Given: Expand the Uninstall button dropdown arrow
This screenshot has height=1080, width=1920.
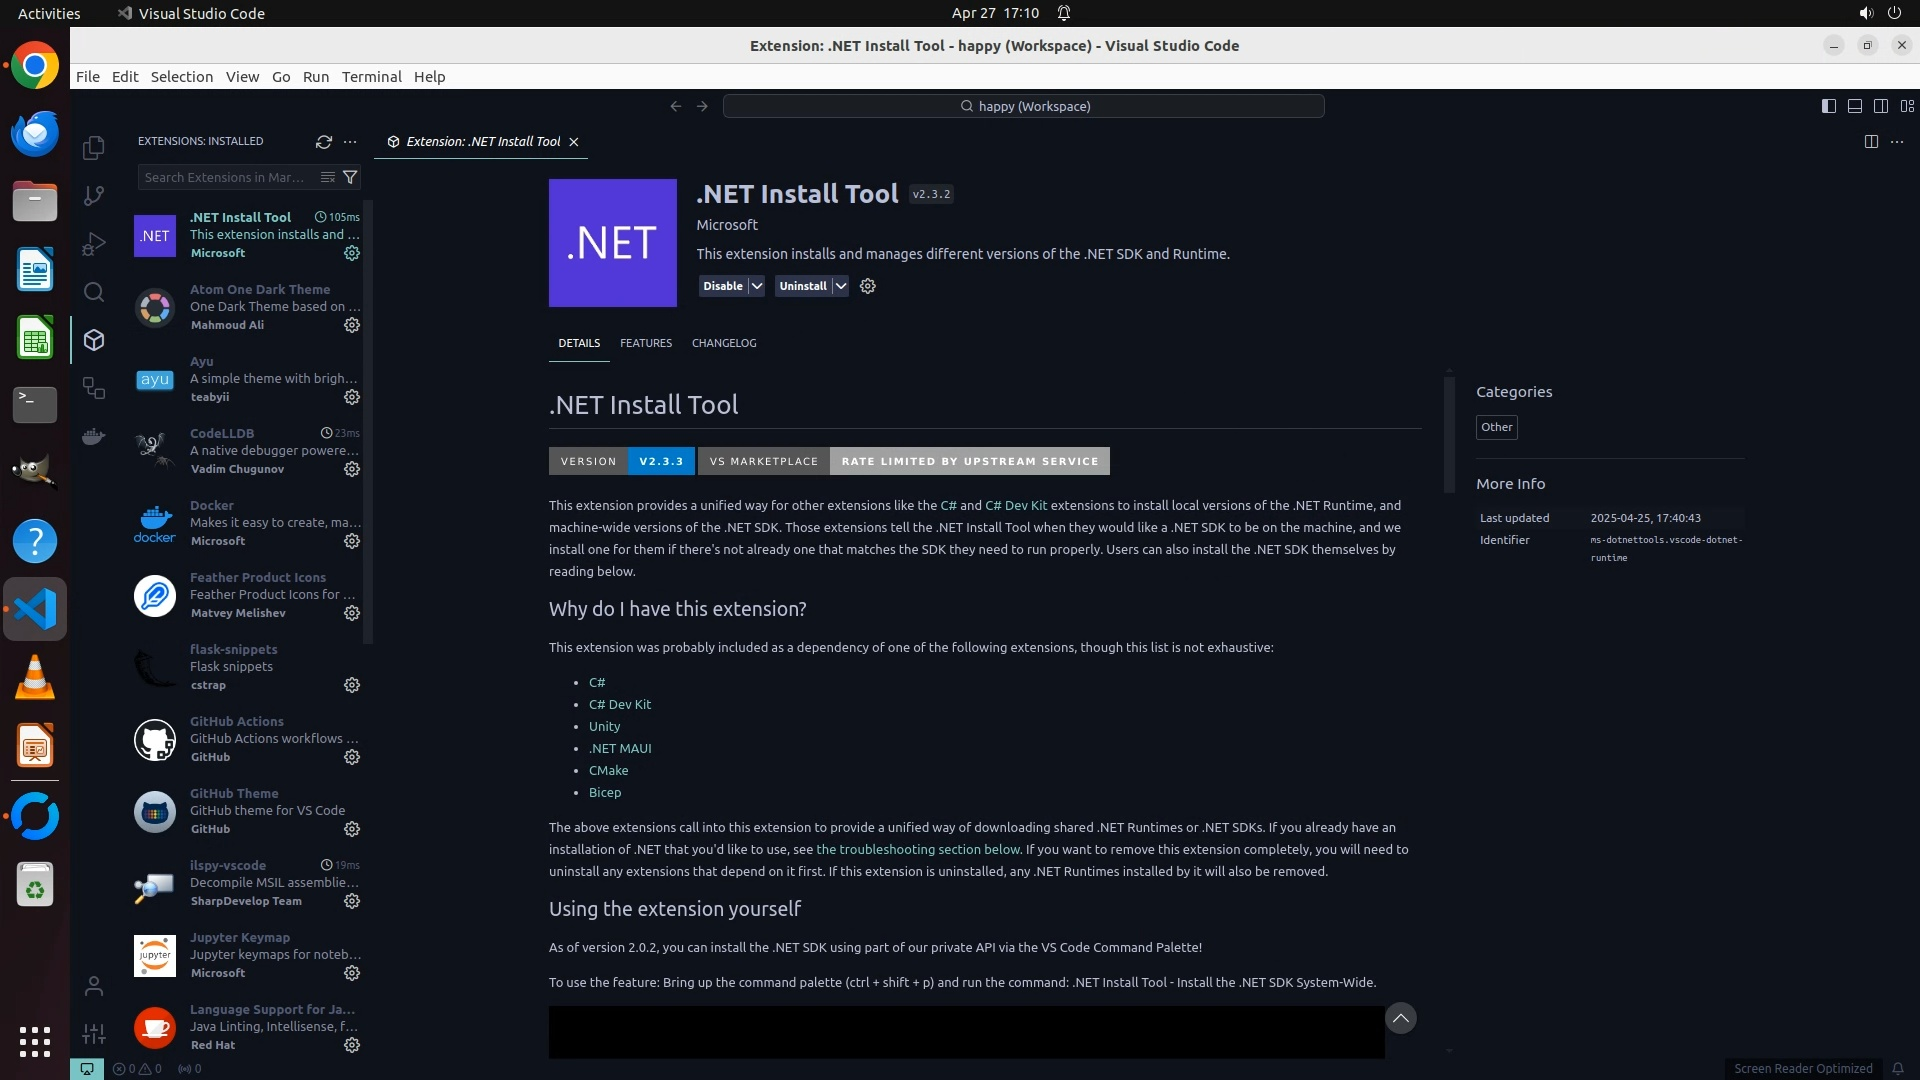Looking at the screenshot, I should (x=841, y=286).
